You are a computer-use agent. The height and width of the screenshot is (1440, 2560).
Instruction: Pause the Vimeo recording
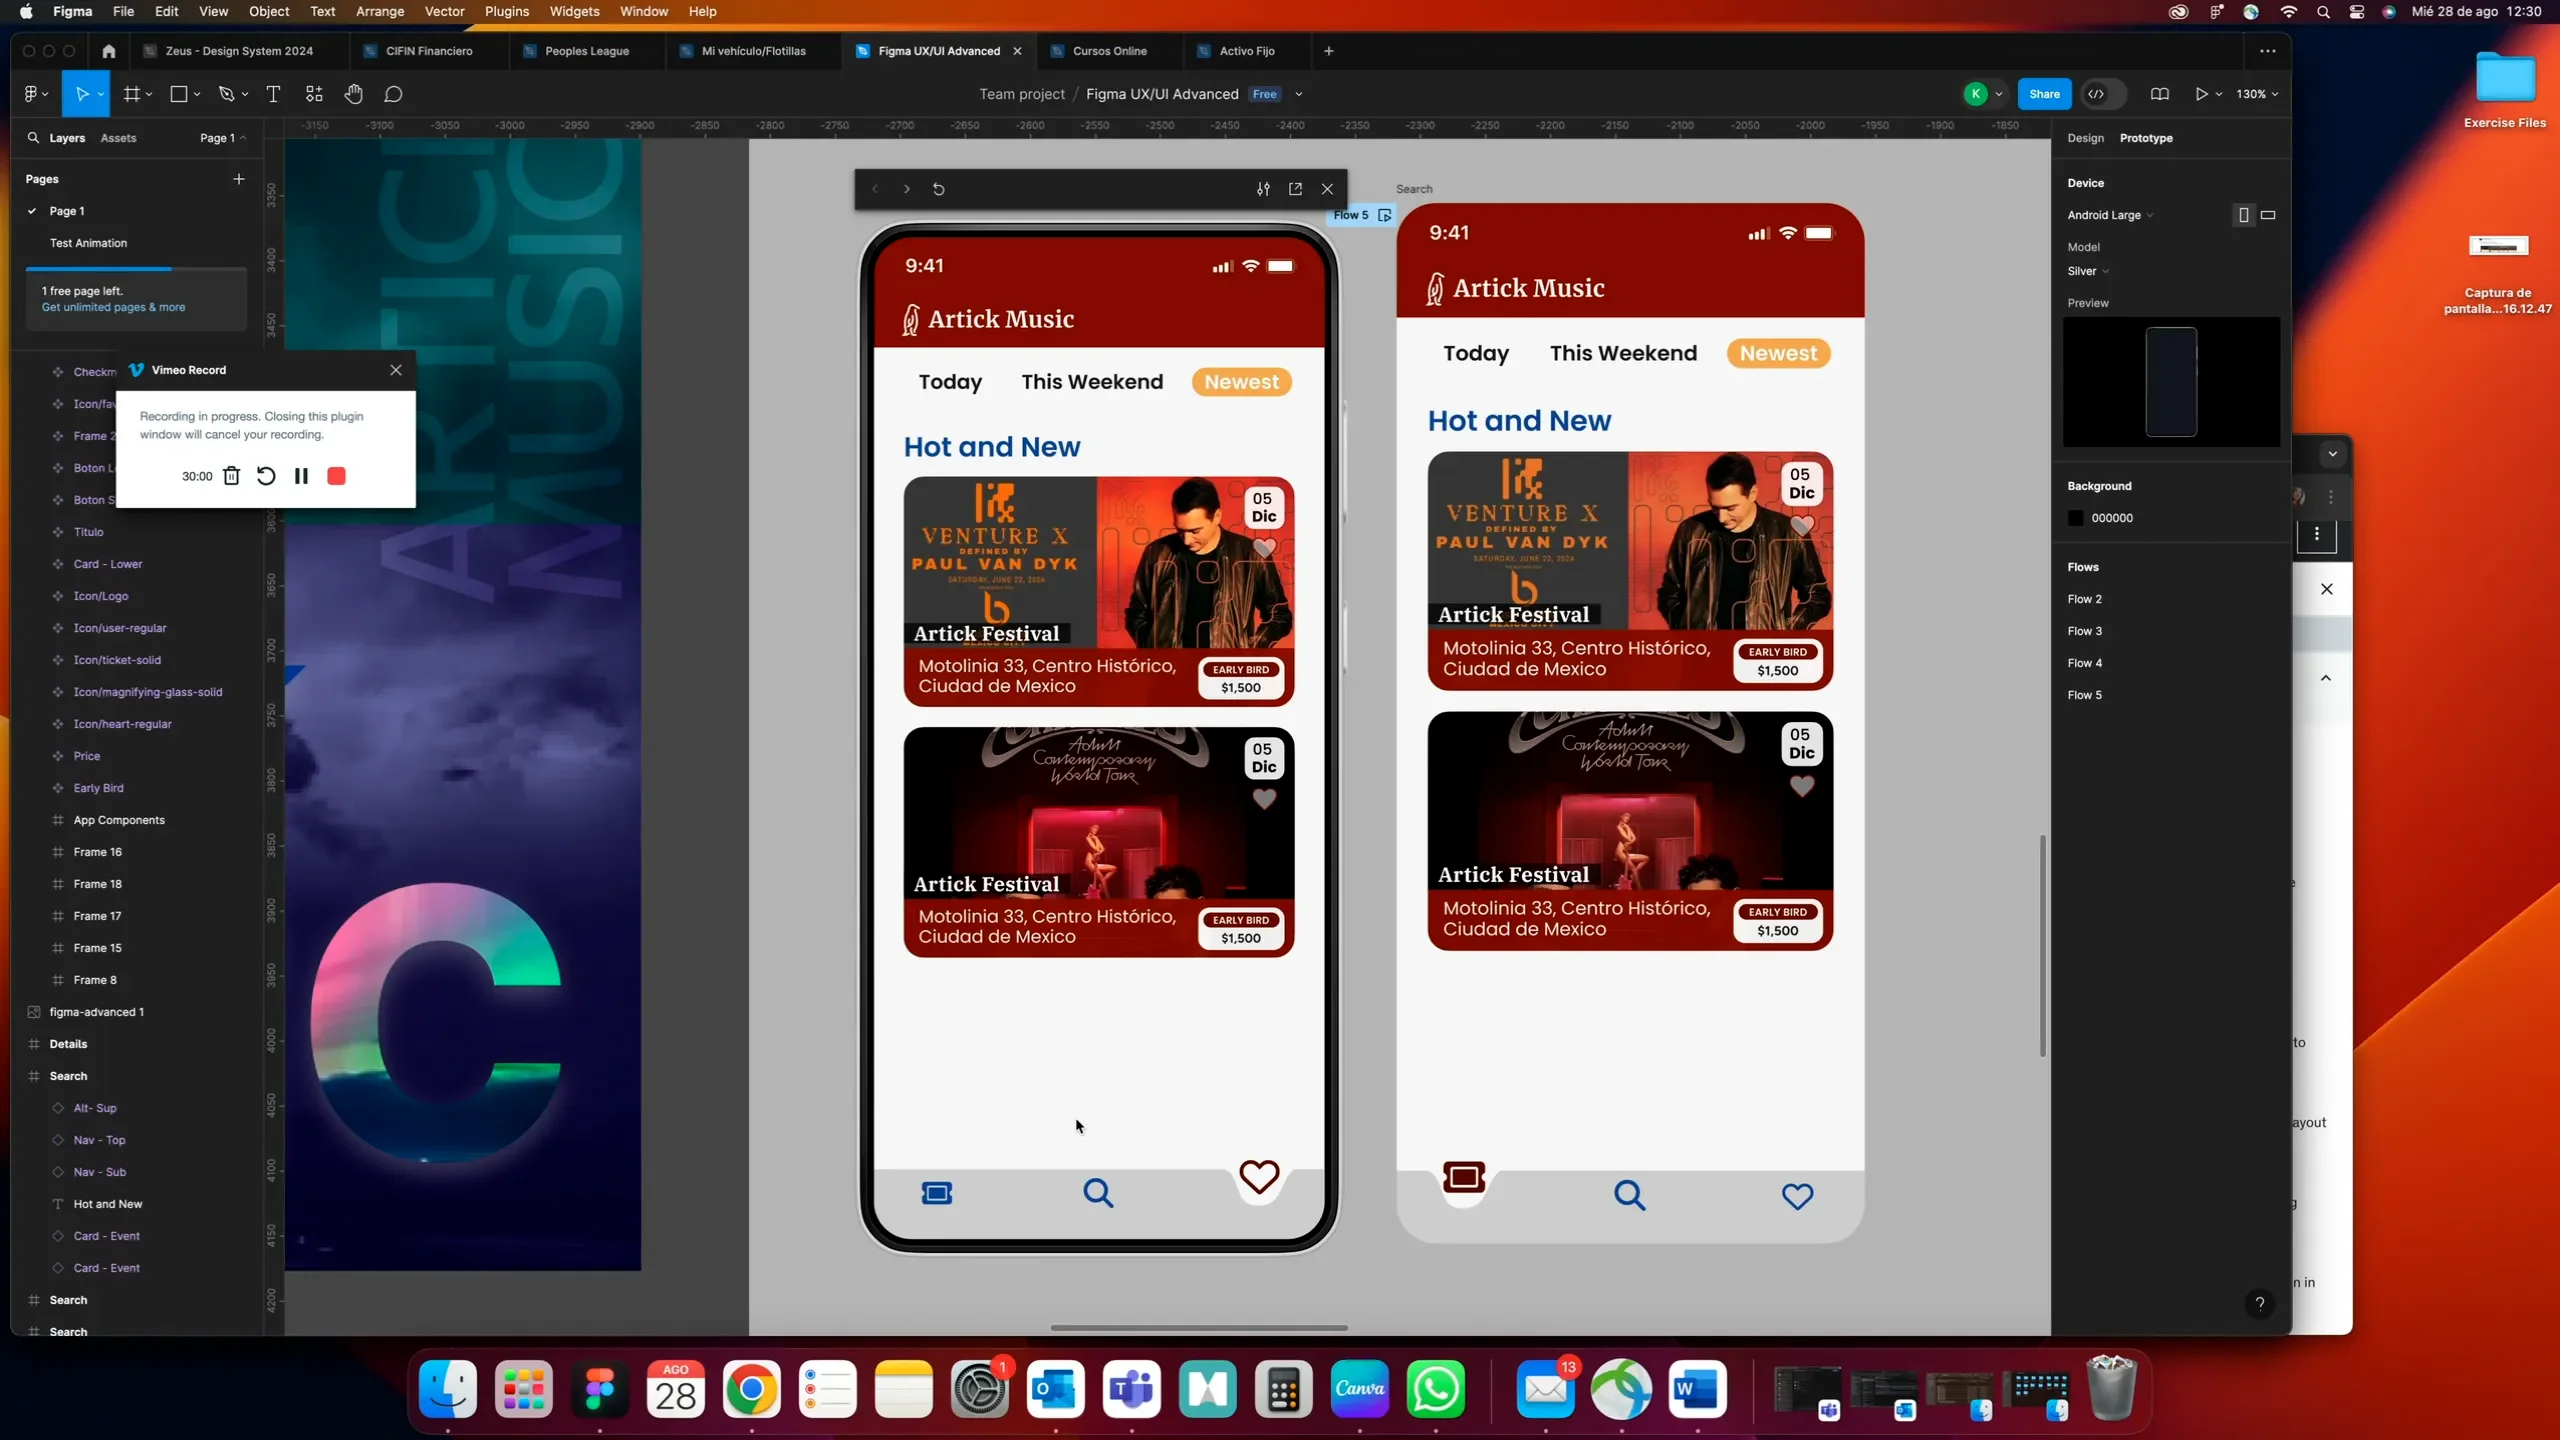point(301,476)
